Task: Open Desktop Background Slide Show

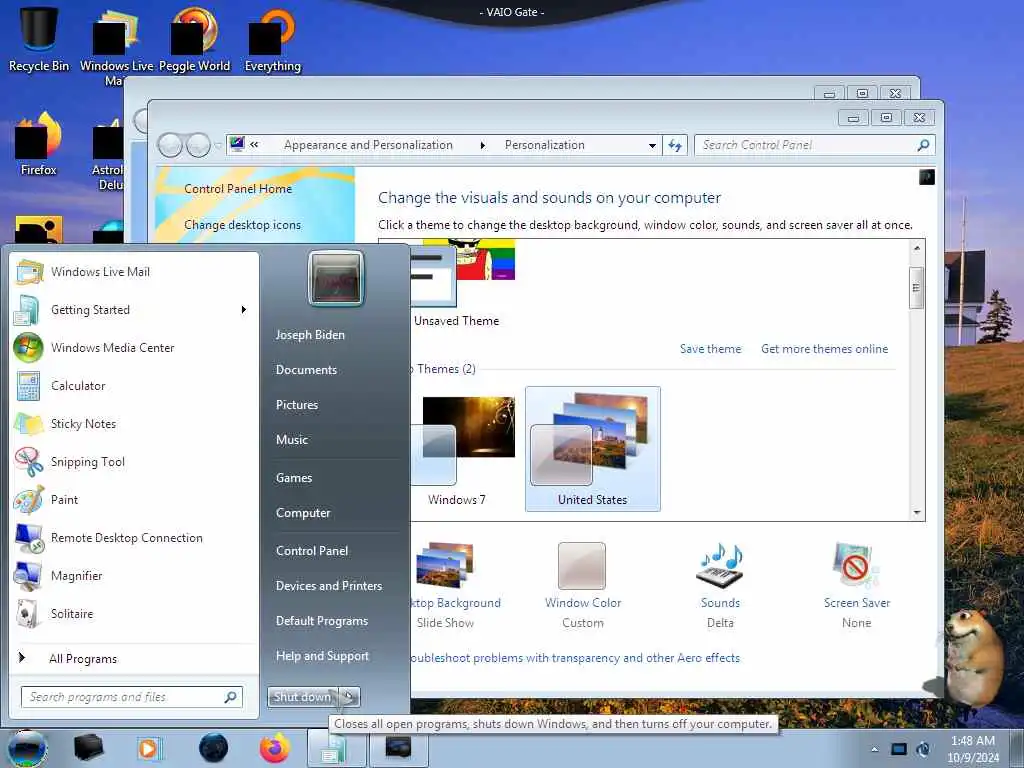Action: 455,584
